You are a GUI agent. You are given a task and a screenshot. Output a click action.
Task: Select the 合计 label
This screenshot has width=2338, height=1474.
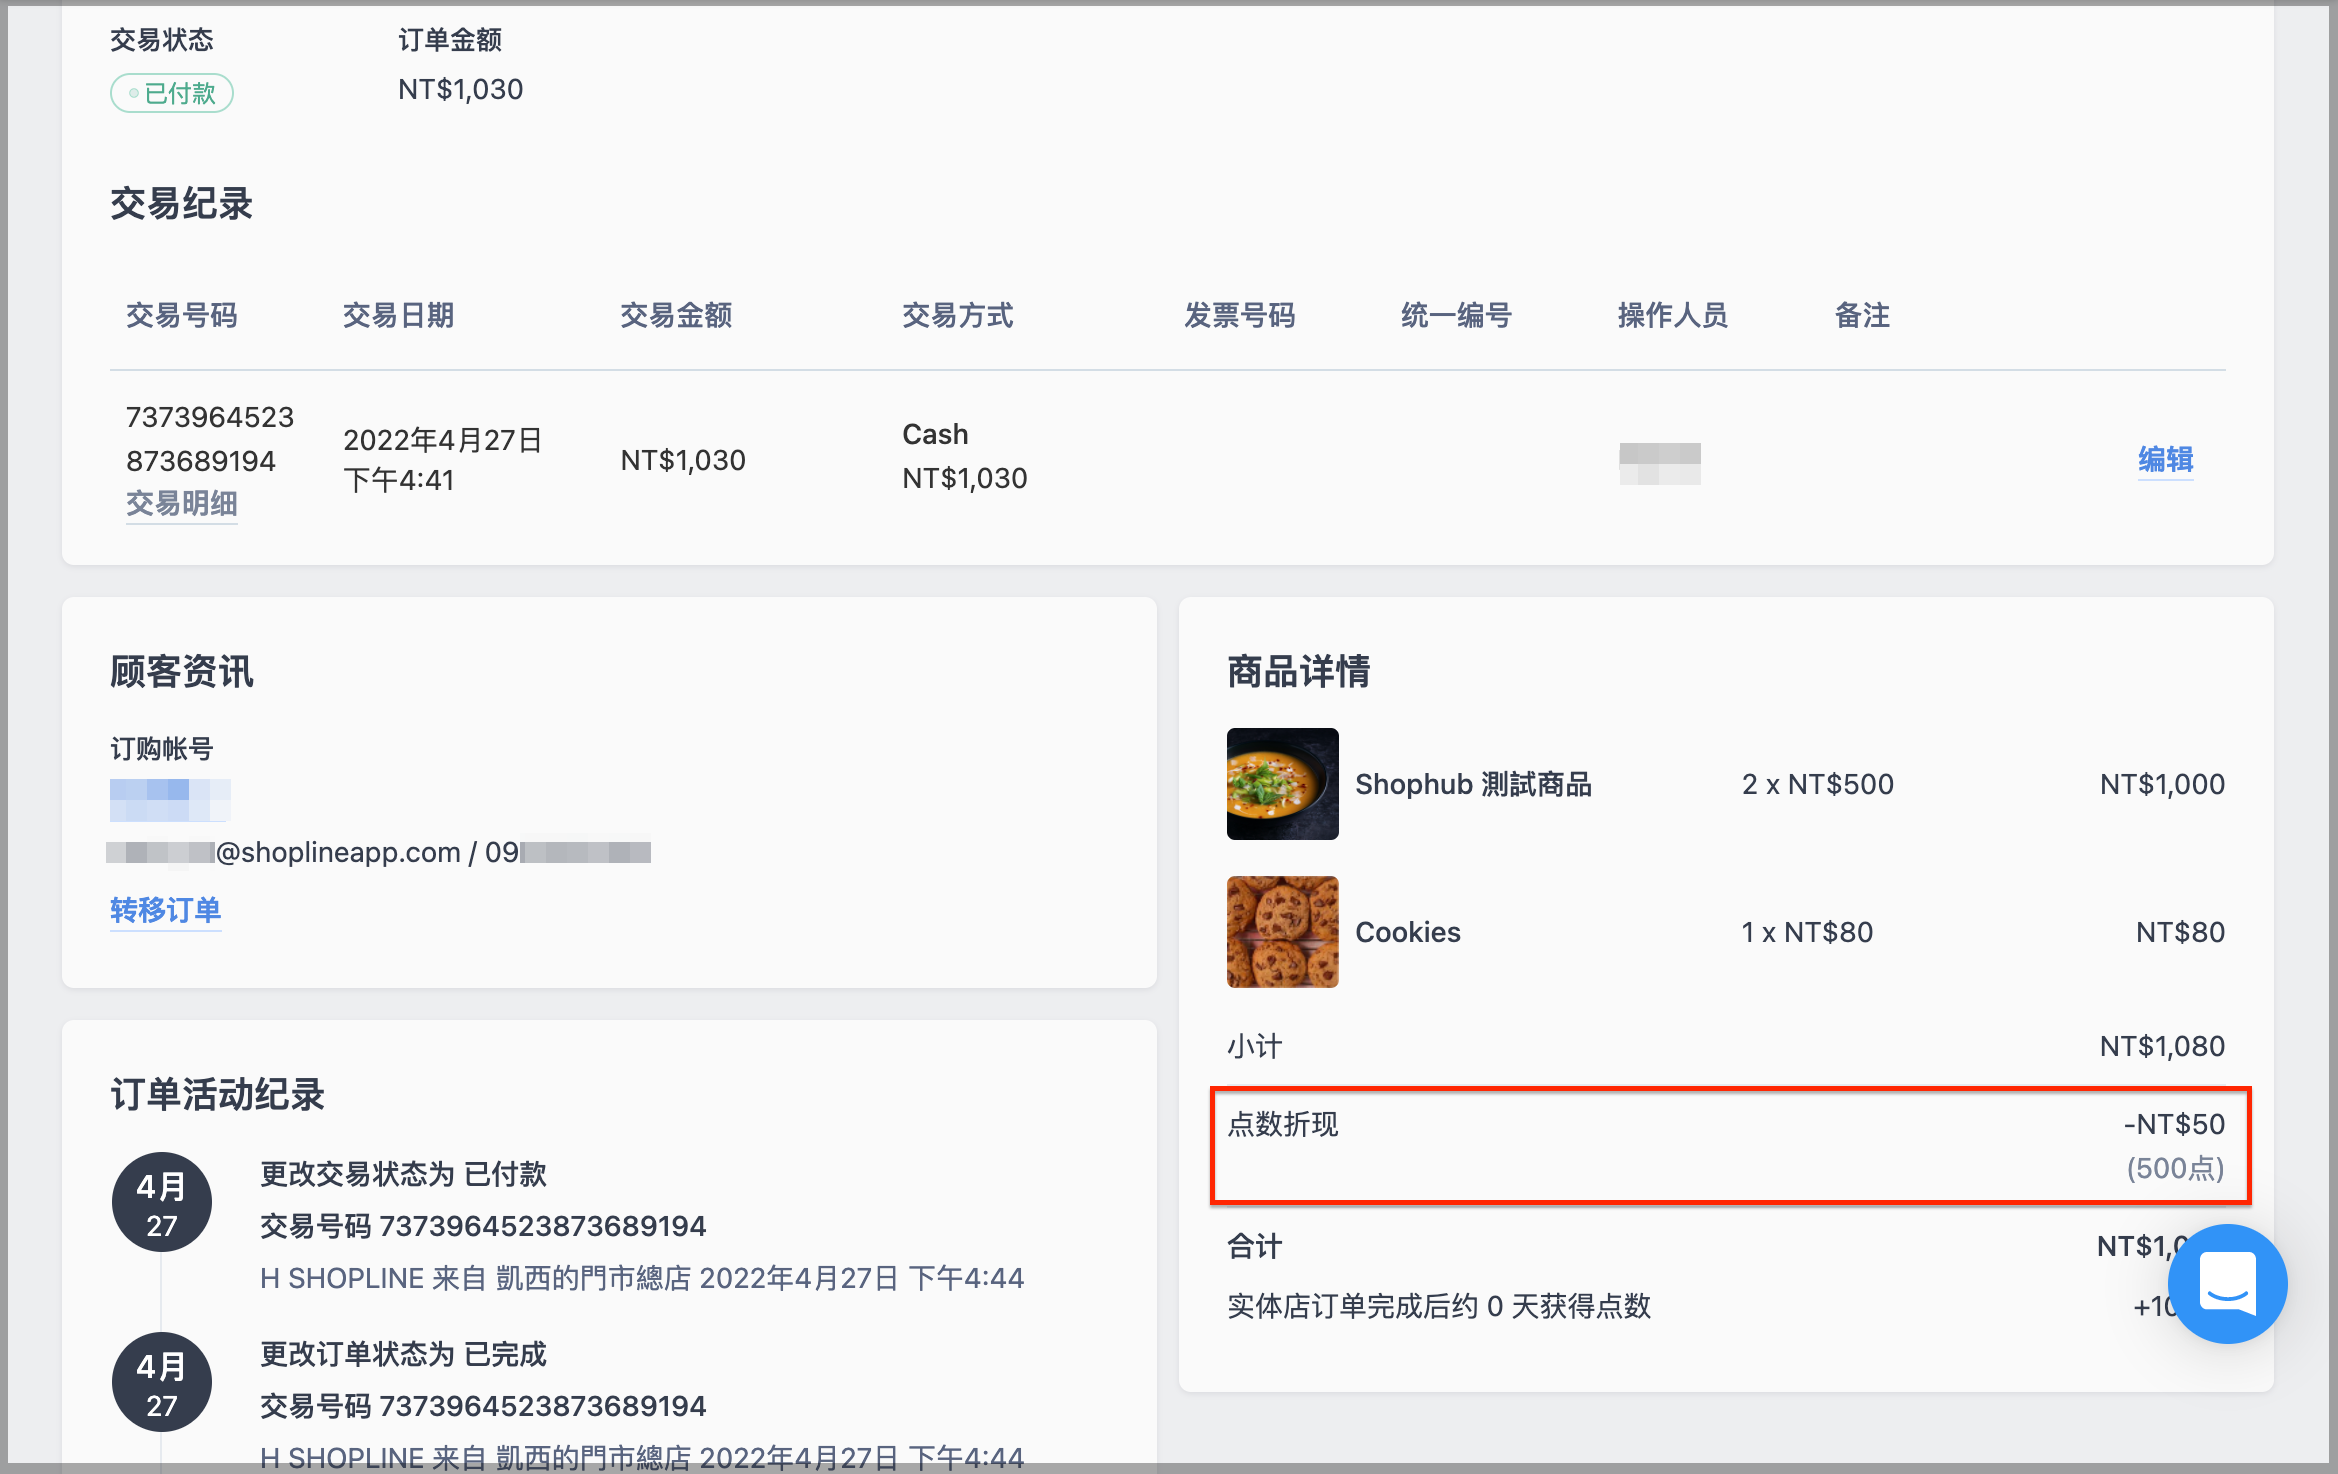click(1255, 1246)
